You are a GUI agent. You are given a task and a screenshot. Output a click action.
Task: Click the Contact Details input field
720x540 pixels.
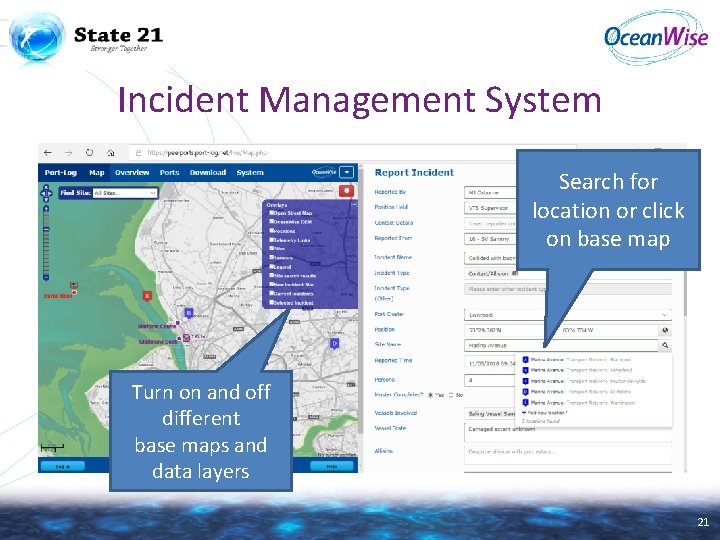pyautogui.click(x=490, y=224)
